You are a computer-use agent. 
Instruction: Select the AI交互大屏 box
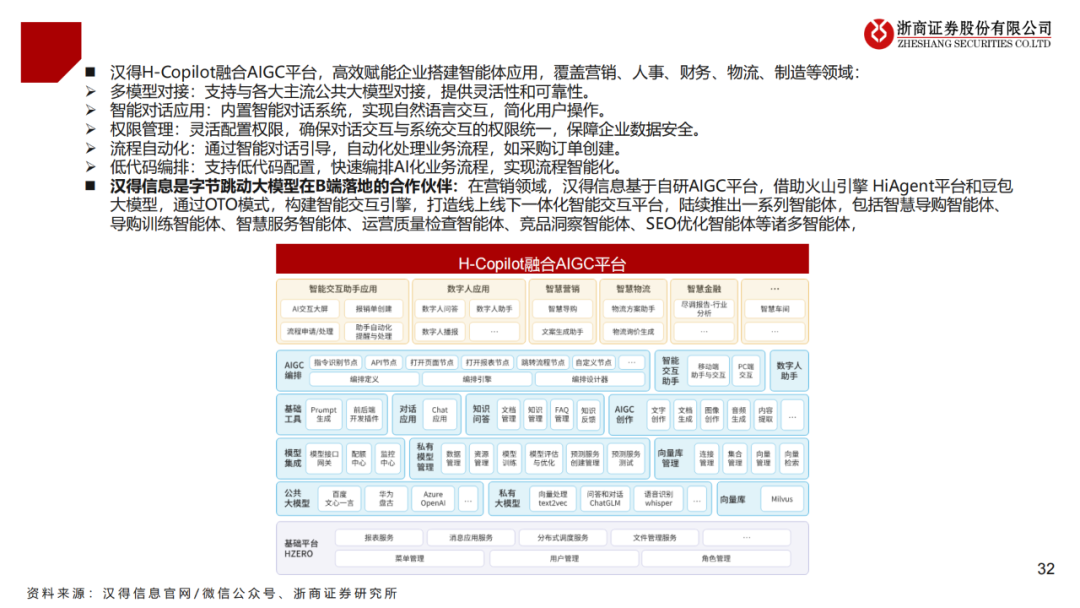310,309
